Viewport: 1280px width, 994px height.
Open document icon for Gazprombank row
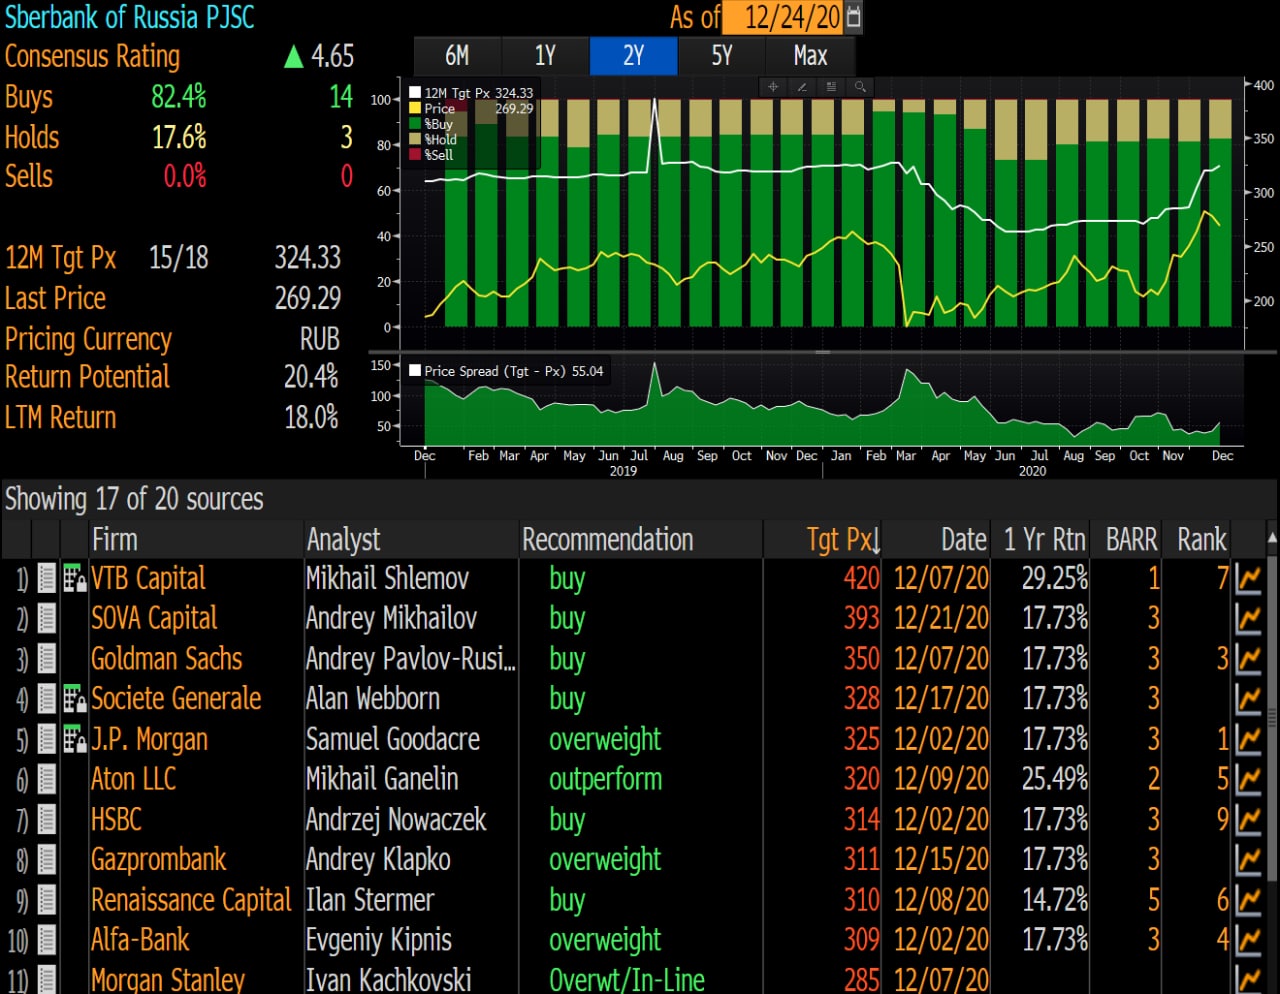46,859
